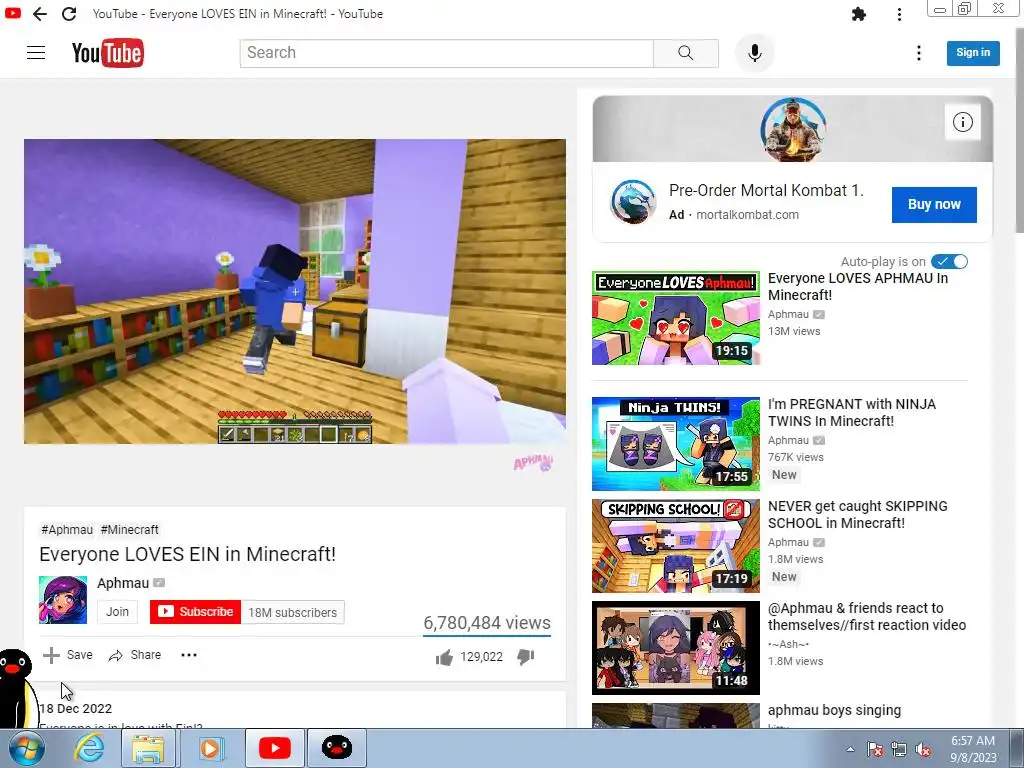Open Aphmau channel name link
The width and height of the screenshot is (1024, 768).
tap(123, 583)
